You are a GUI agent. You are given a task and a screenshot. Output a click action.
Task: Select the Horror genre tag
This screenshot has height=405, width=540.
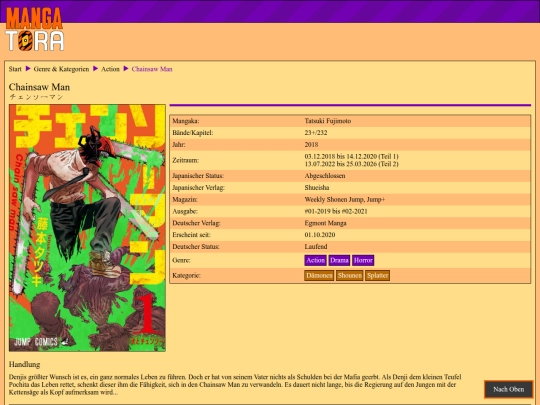(x=363, y=260)
